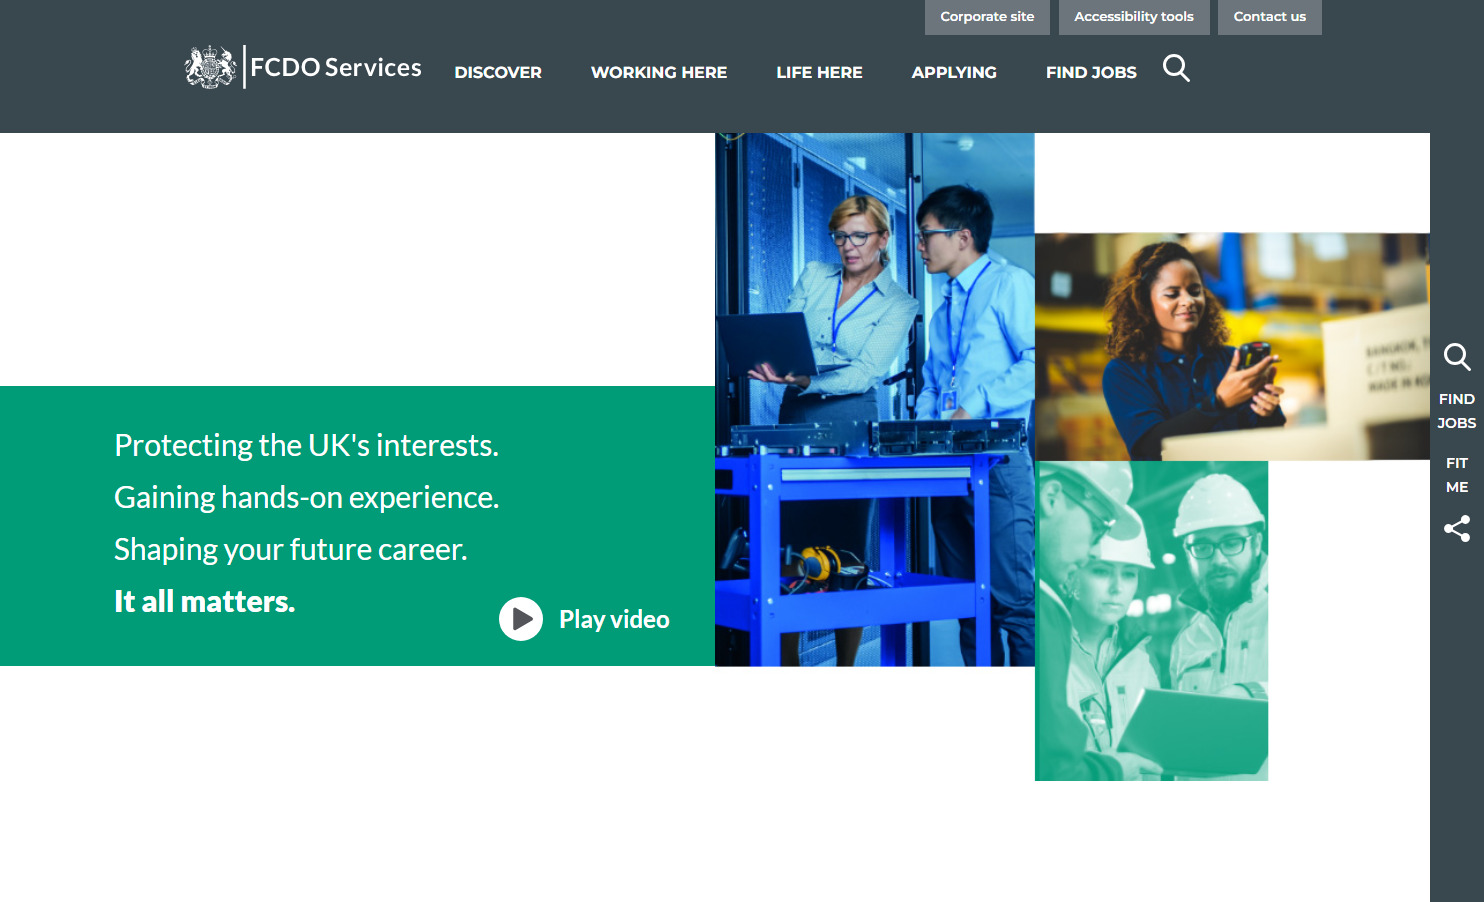Click FIND JOBS on the right sidebar

[x=1457, y=410]
